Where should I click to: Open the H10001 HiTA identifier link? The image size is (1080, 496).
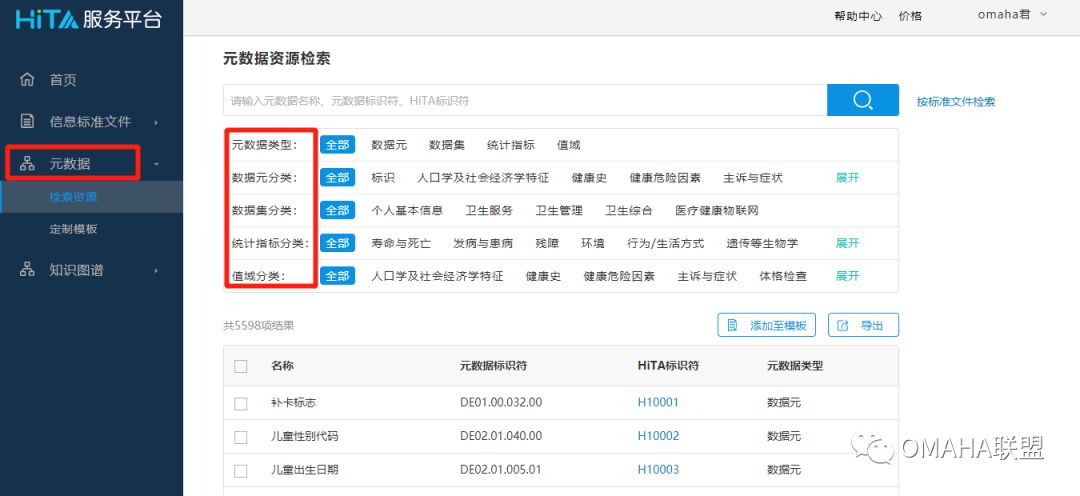click(658, 403)
